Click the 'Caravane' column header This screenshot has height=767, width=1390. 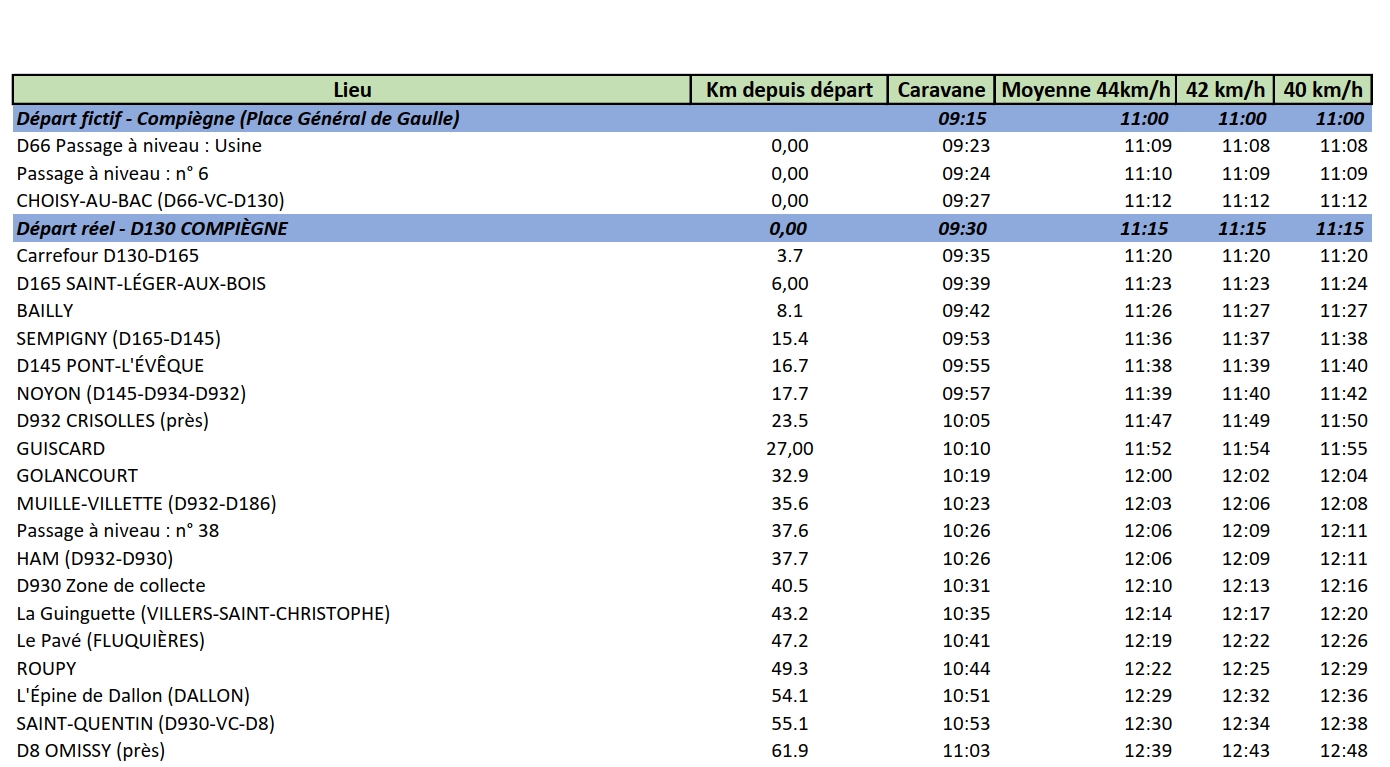click(x=941, y=90)
